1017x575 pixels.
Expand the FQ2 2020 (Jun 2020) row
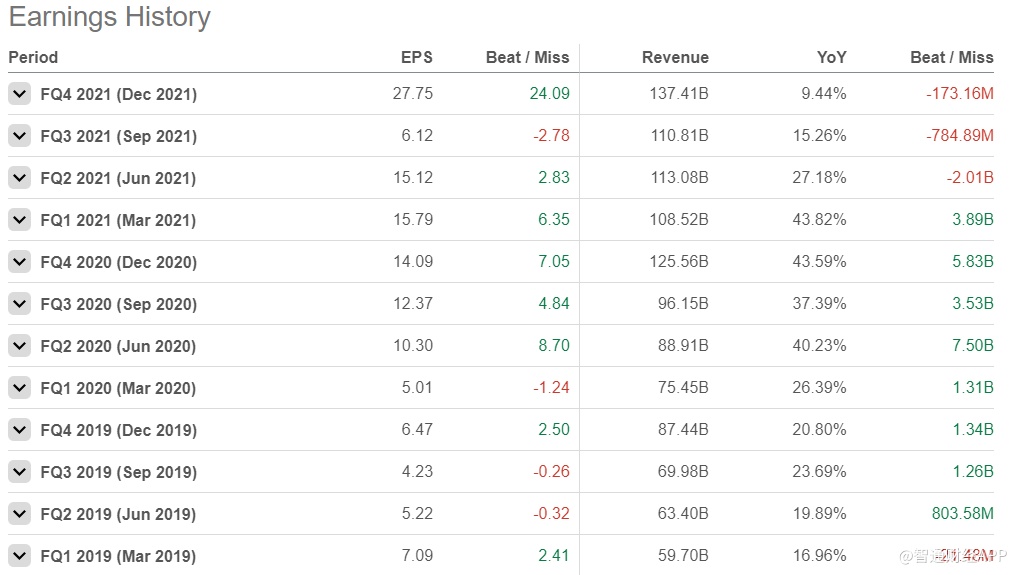point(19,346)
